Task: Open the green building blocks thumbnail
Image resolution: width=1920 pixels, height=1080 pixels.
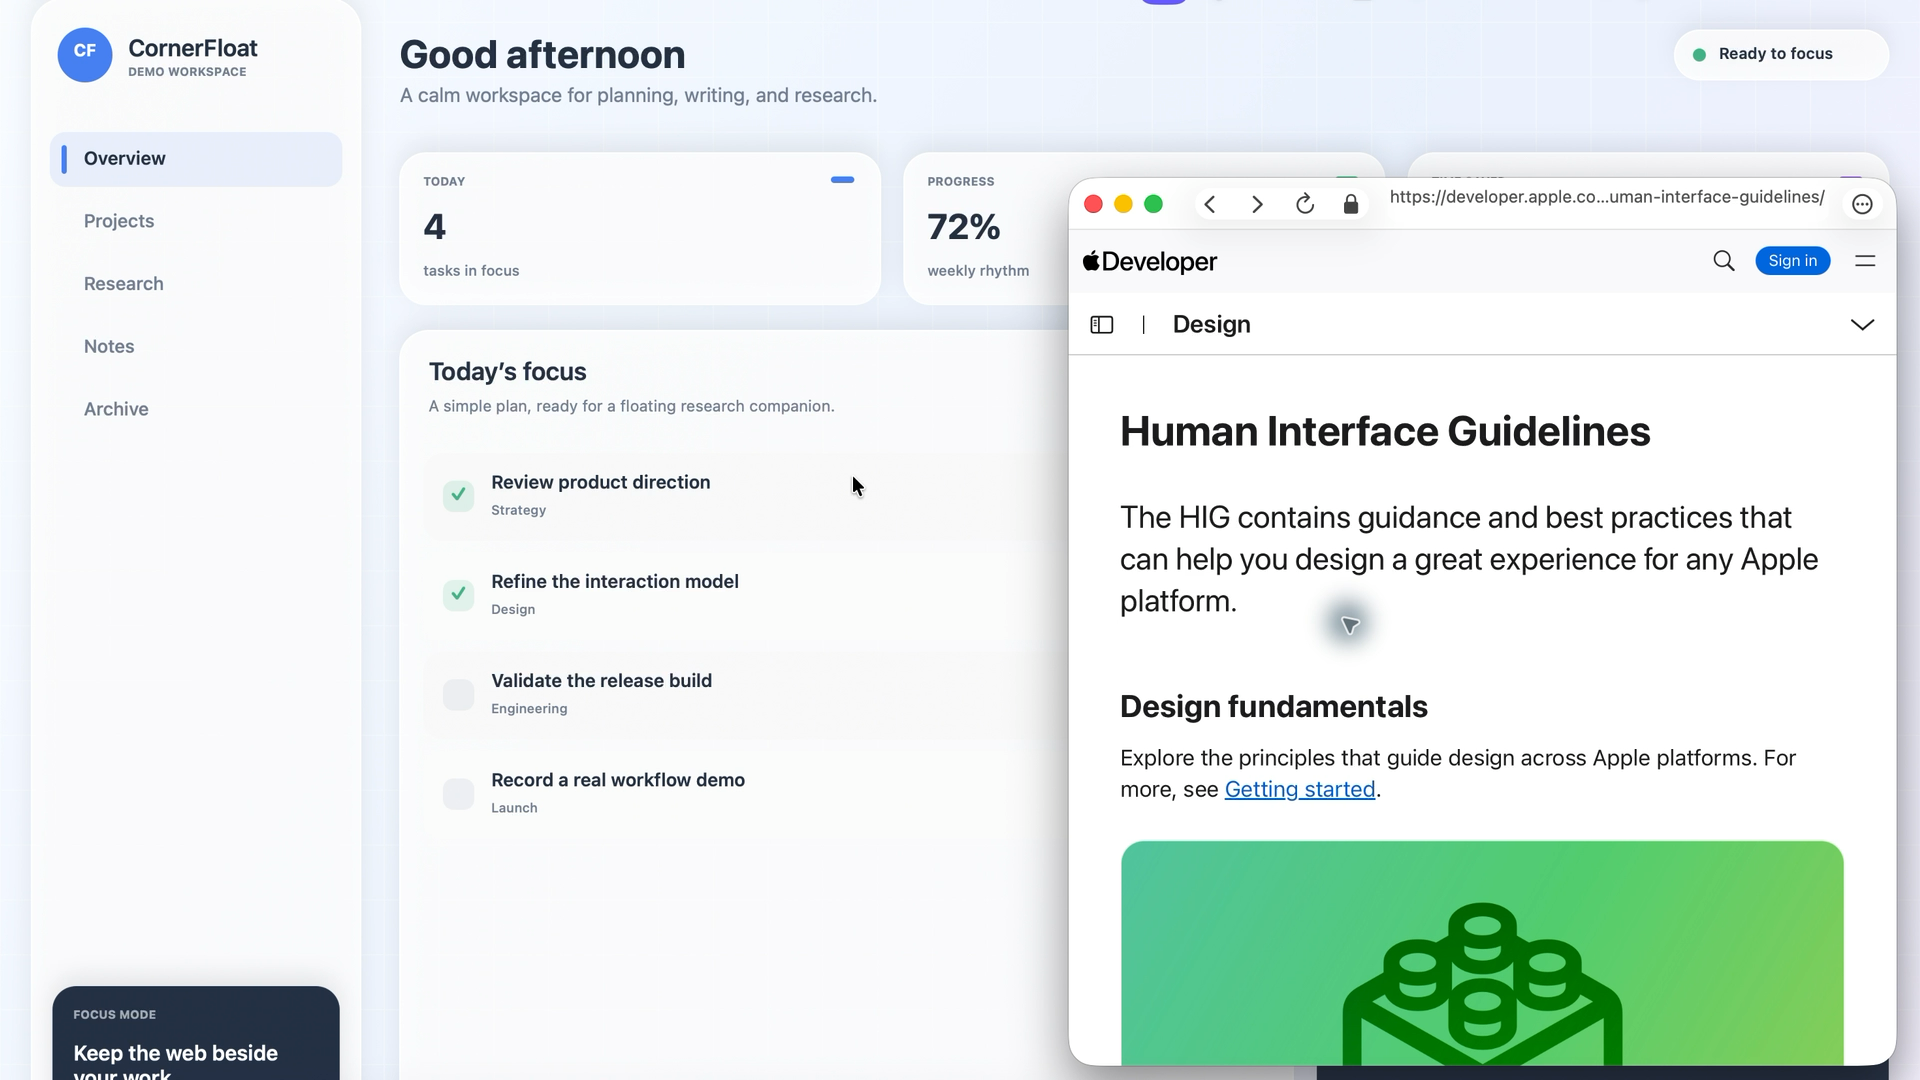Action: [1482, 953]
